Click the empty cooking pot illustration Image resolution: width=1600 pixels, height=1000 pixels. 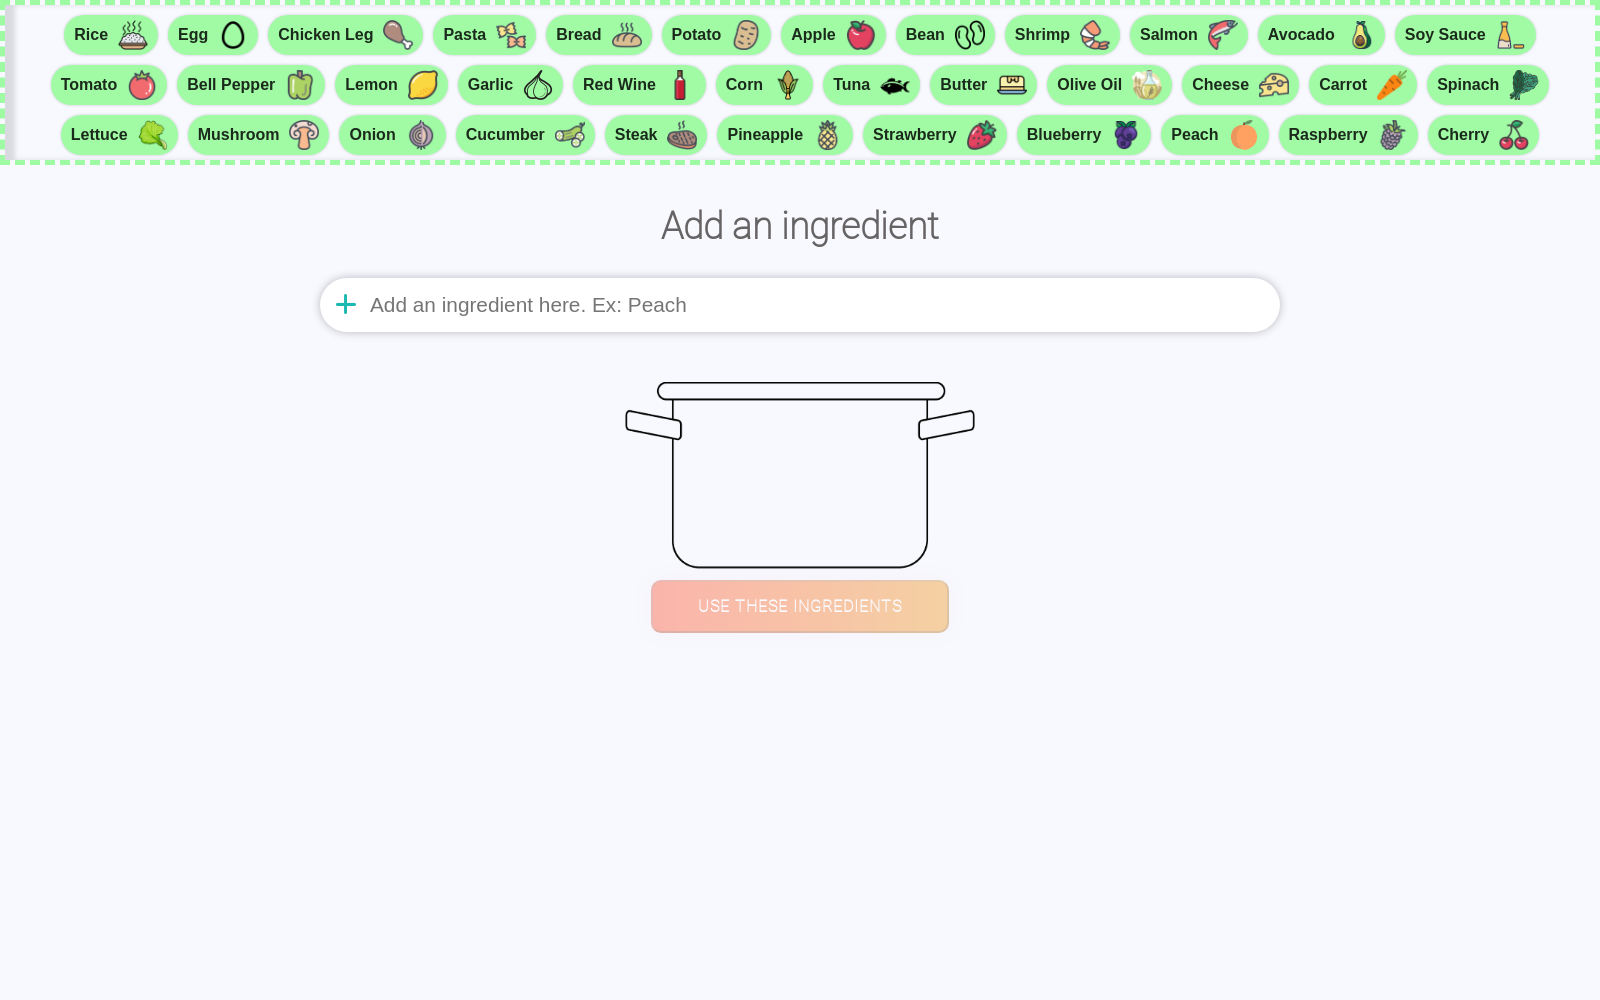click(800, 475)
